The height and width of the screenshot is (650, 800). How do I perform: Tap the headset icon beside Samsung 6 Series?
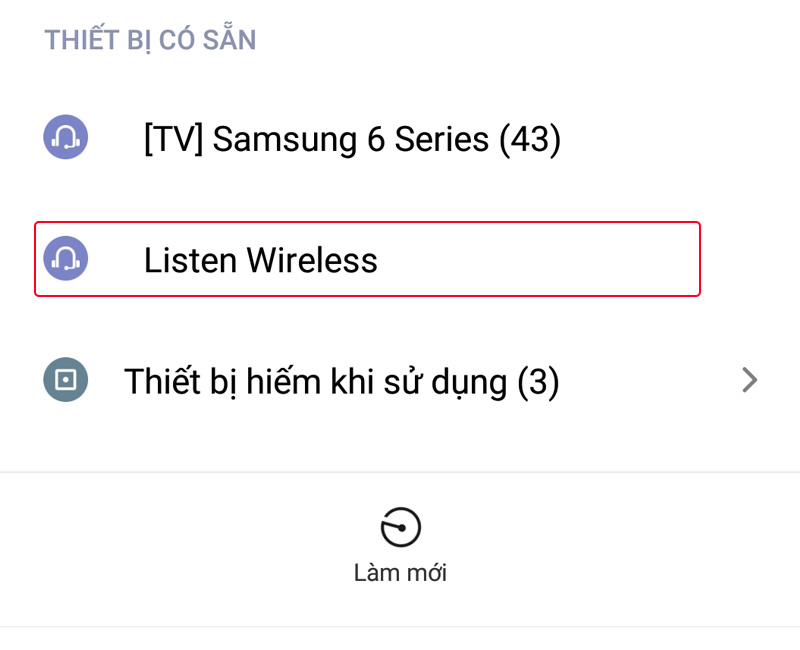tap(66, 138)
